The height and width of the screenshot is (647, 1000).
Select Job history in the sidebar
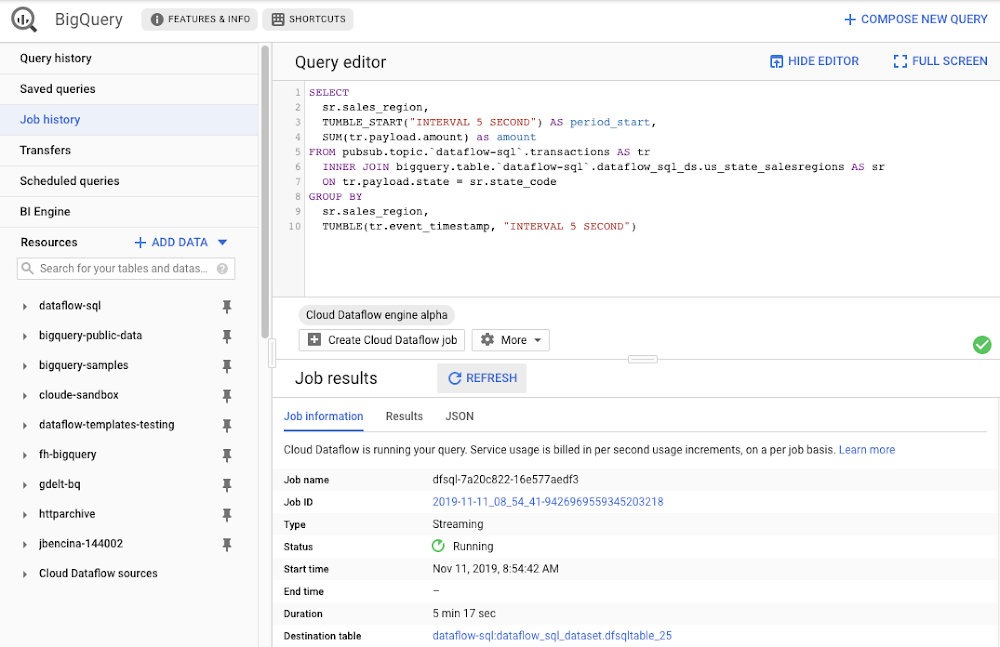click(x=129, y=119)
